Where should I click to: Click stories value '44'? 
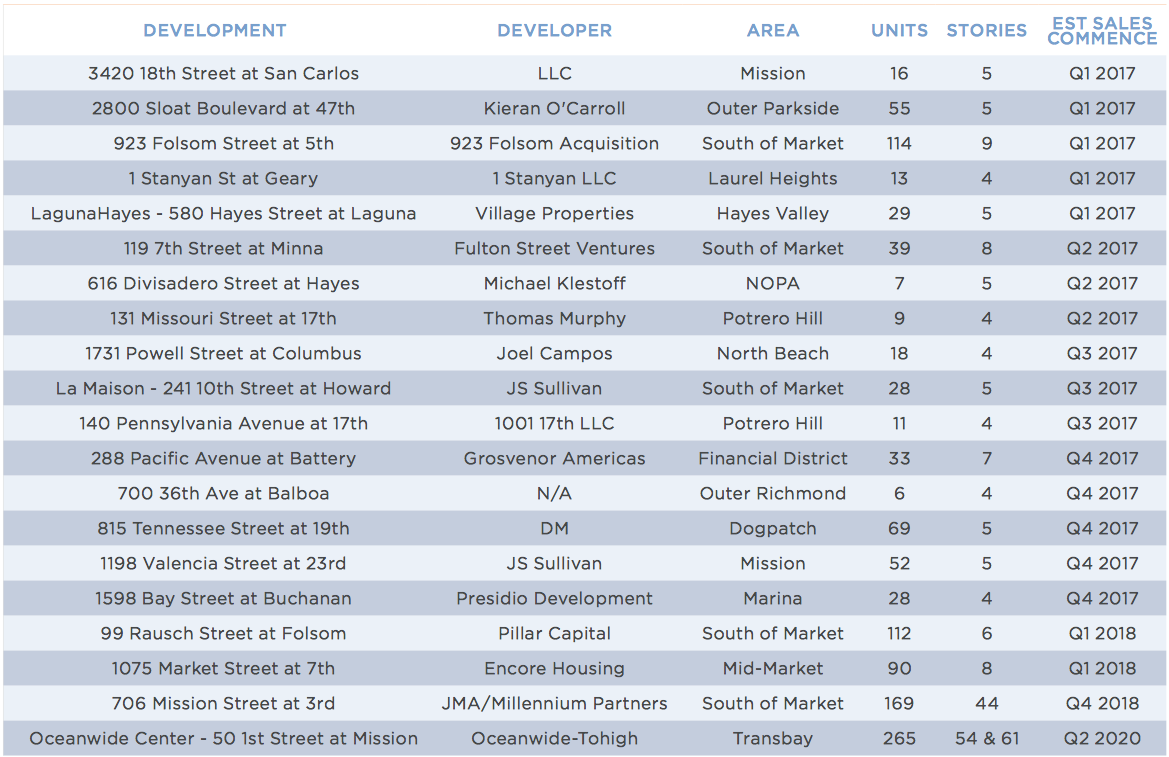(x=986, y=704)
